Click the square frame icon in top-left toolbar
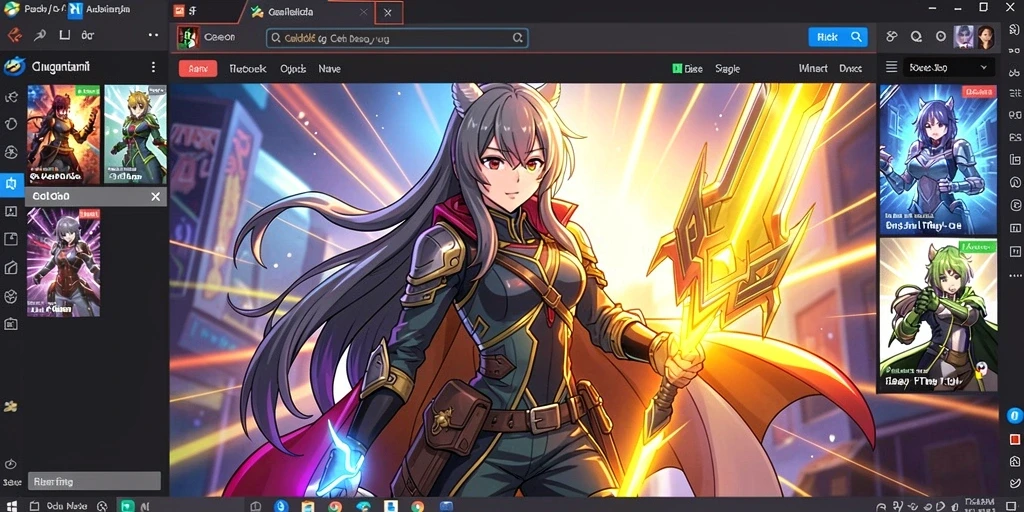Viewport: 1024px width, 512px height. [65, 35]
